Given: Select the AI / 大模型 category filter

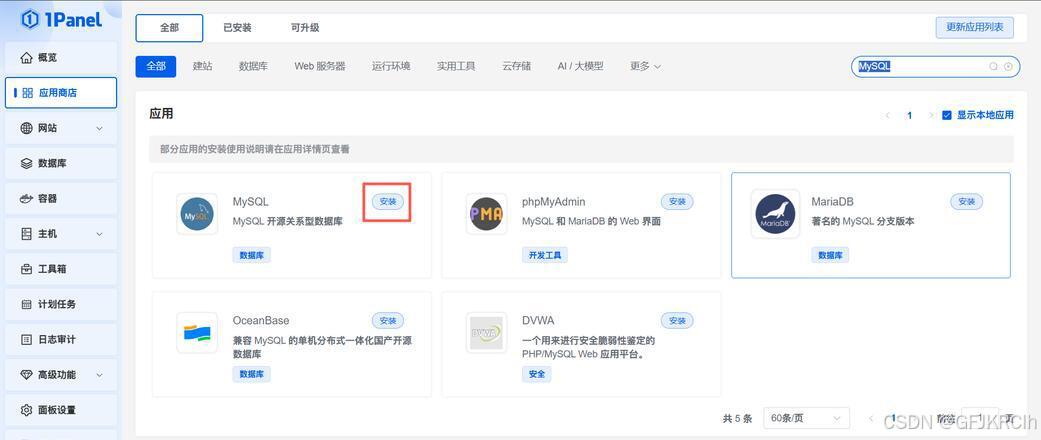Looking at the screenshot, I should (x=580, y=66).
